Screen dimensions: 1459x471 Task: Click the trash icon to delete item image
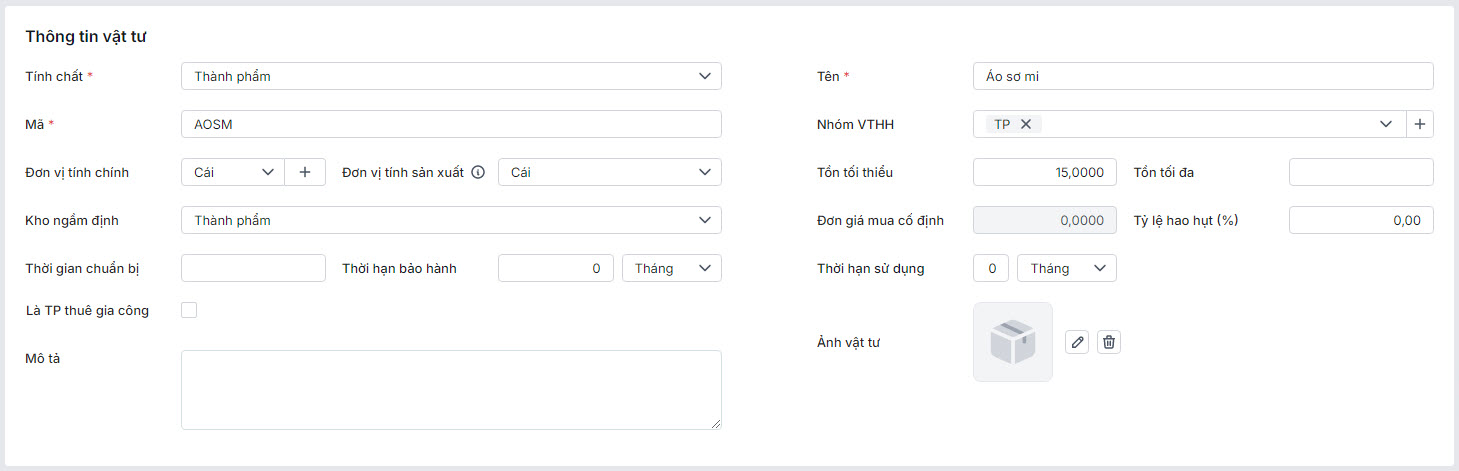pos(1109,342)
